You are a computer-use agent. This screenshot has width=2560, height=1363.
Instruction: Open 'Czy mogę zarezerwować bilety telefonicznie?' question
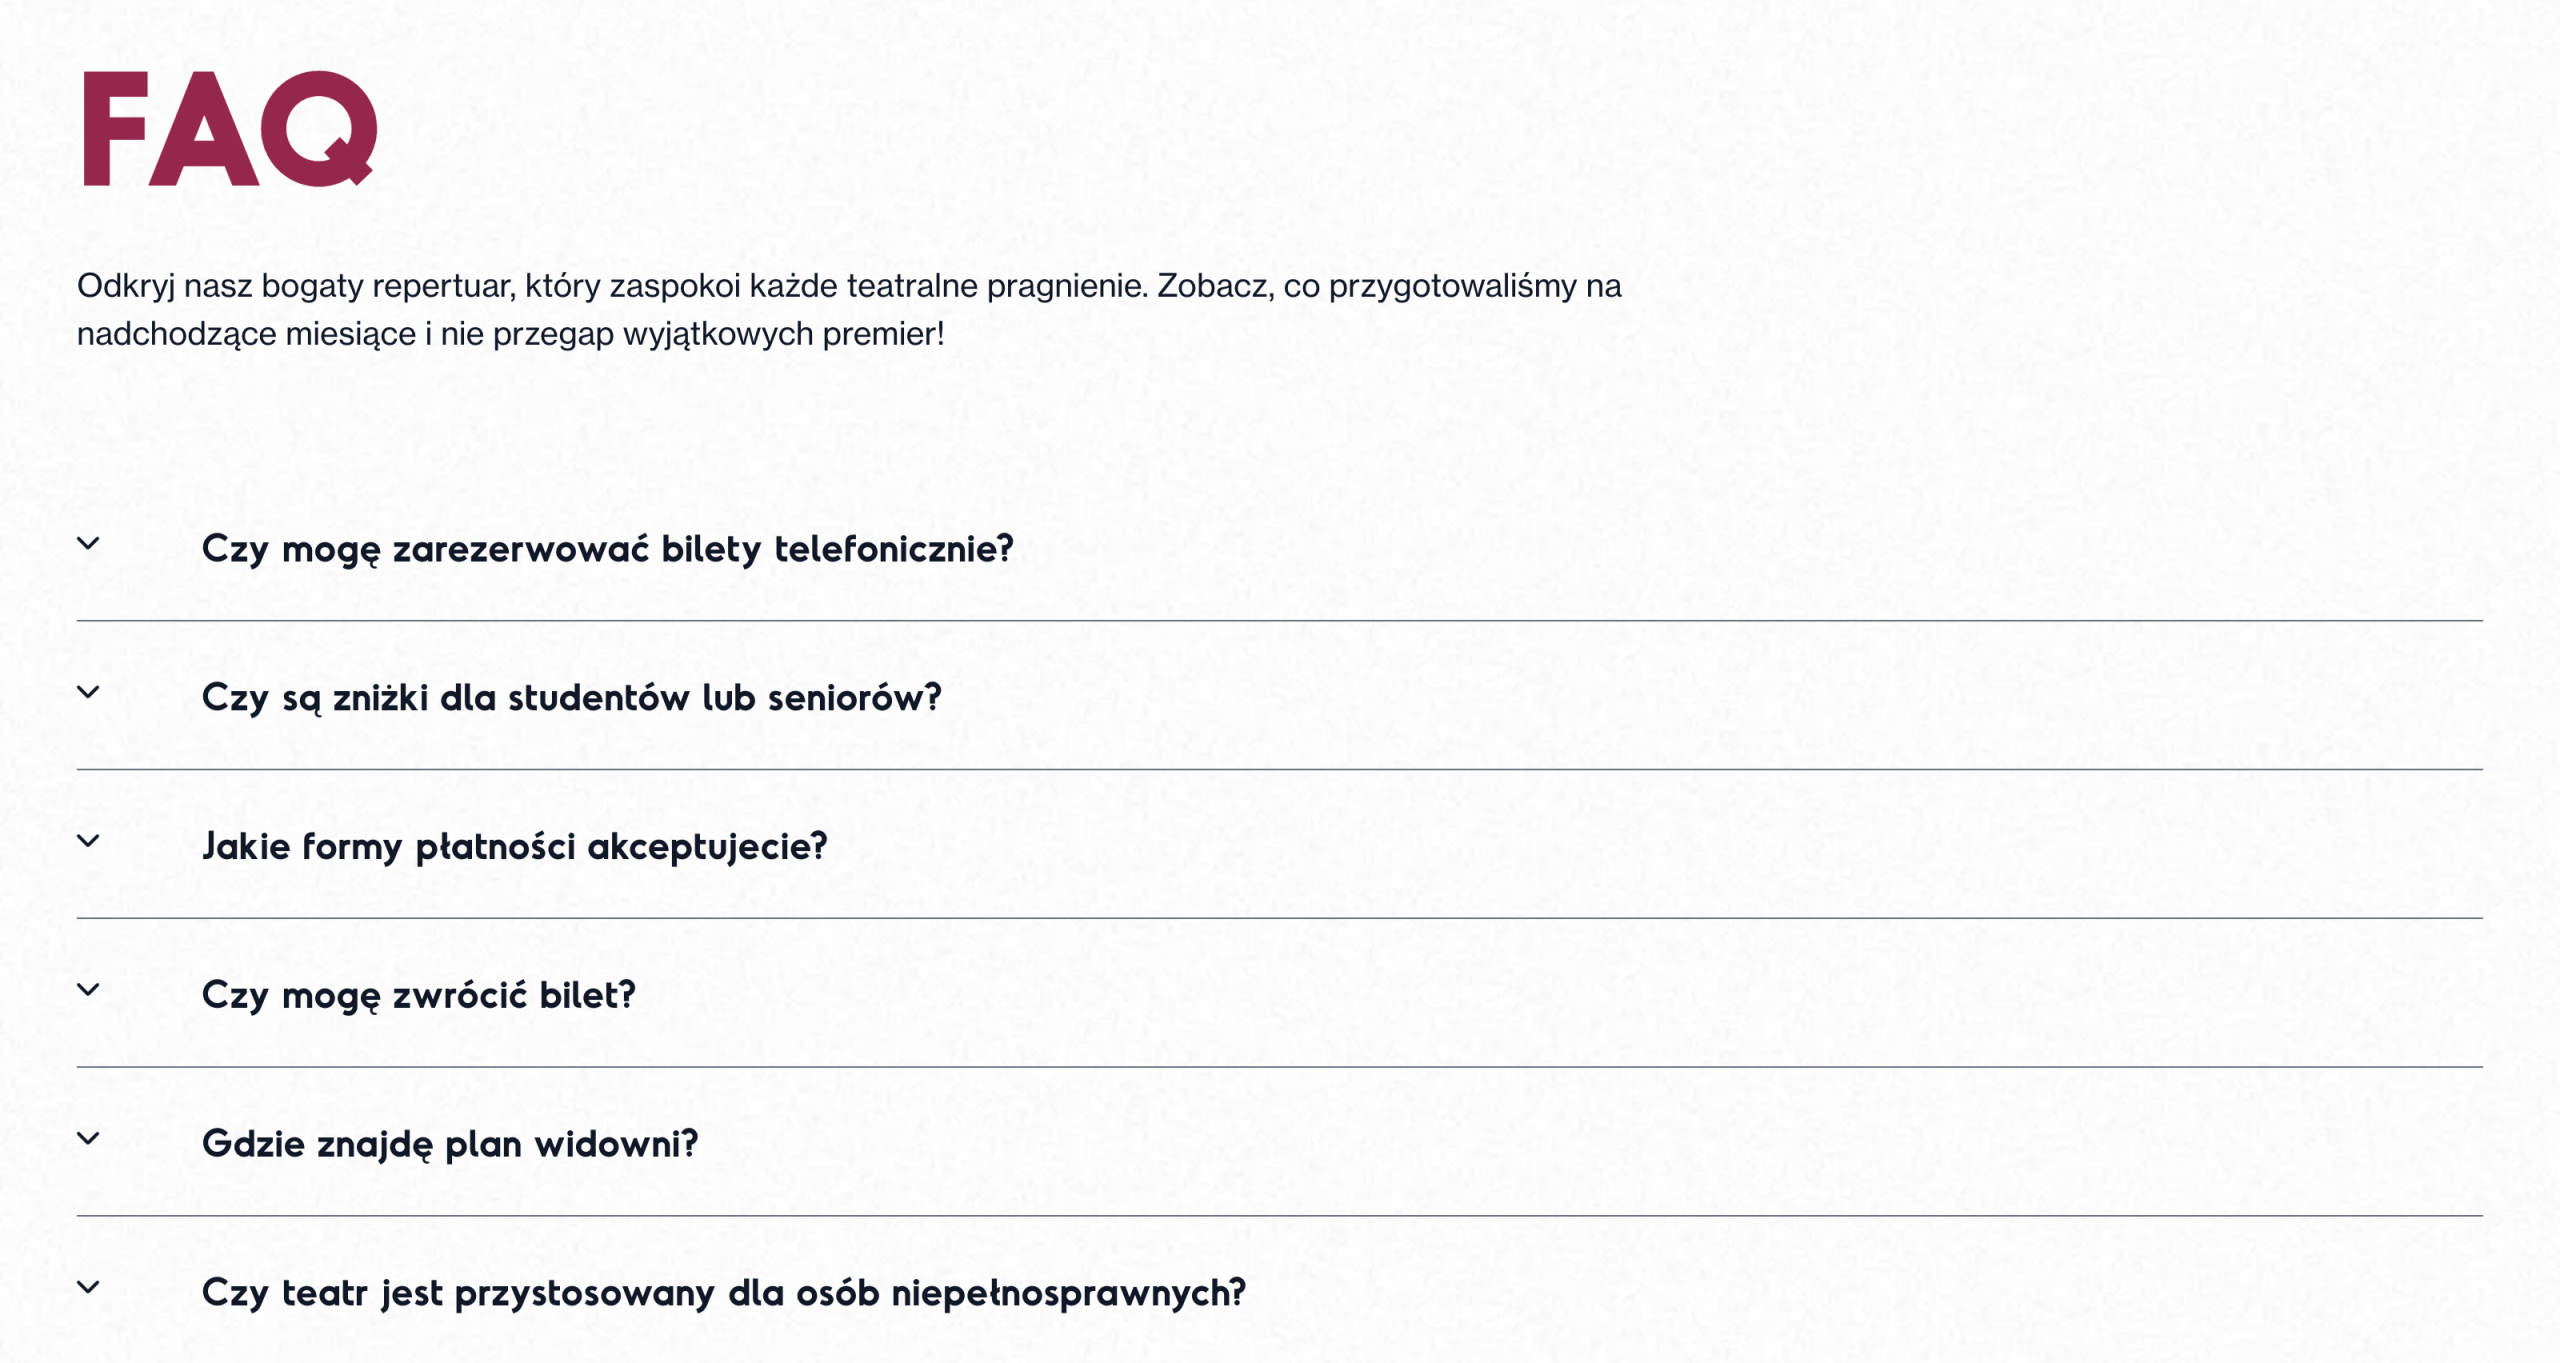tap(607, 549)
